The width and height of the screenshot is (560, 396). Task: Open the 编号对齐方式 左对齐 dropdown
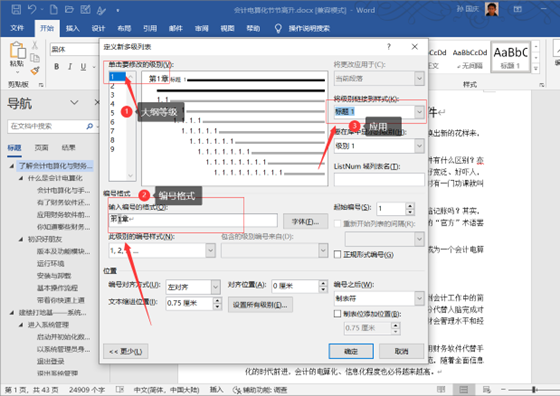pyautogui.click(x=215, y=287)
